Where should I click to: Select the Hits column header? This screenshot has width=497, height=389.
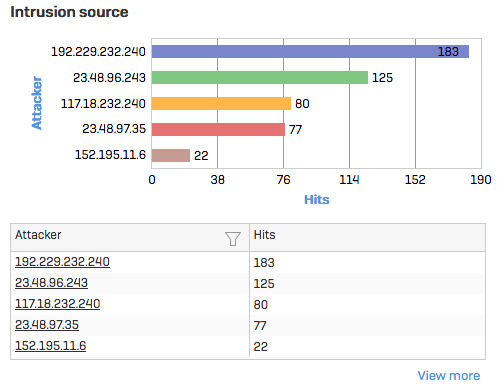(x=367, y=237)
